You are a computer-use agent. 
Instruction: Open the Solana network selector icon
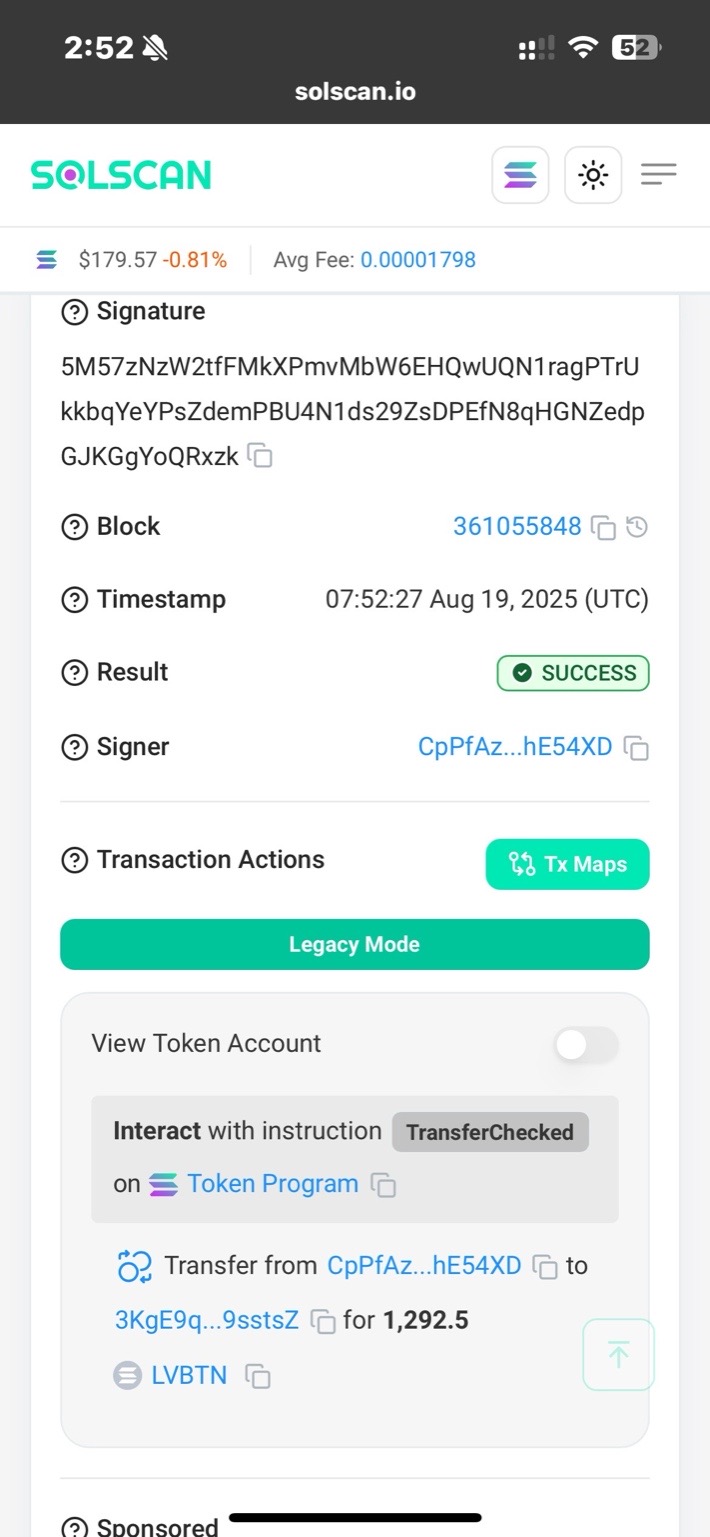[520, 175]
